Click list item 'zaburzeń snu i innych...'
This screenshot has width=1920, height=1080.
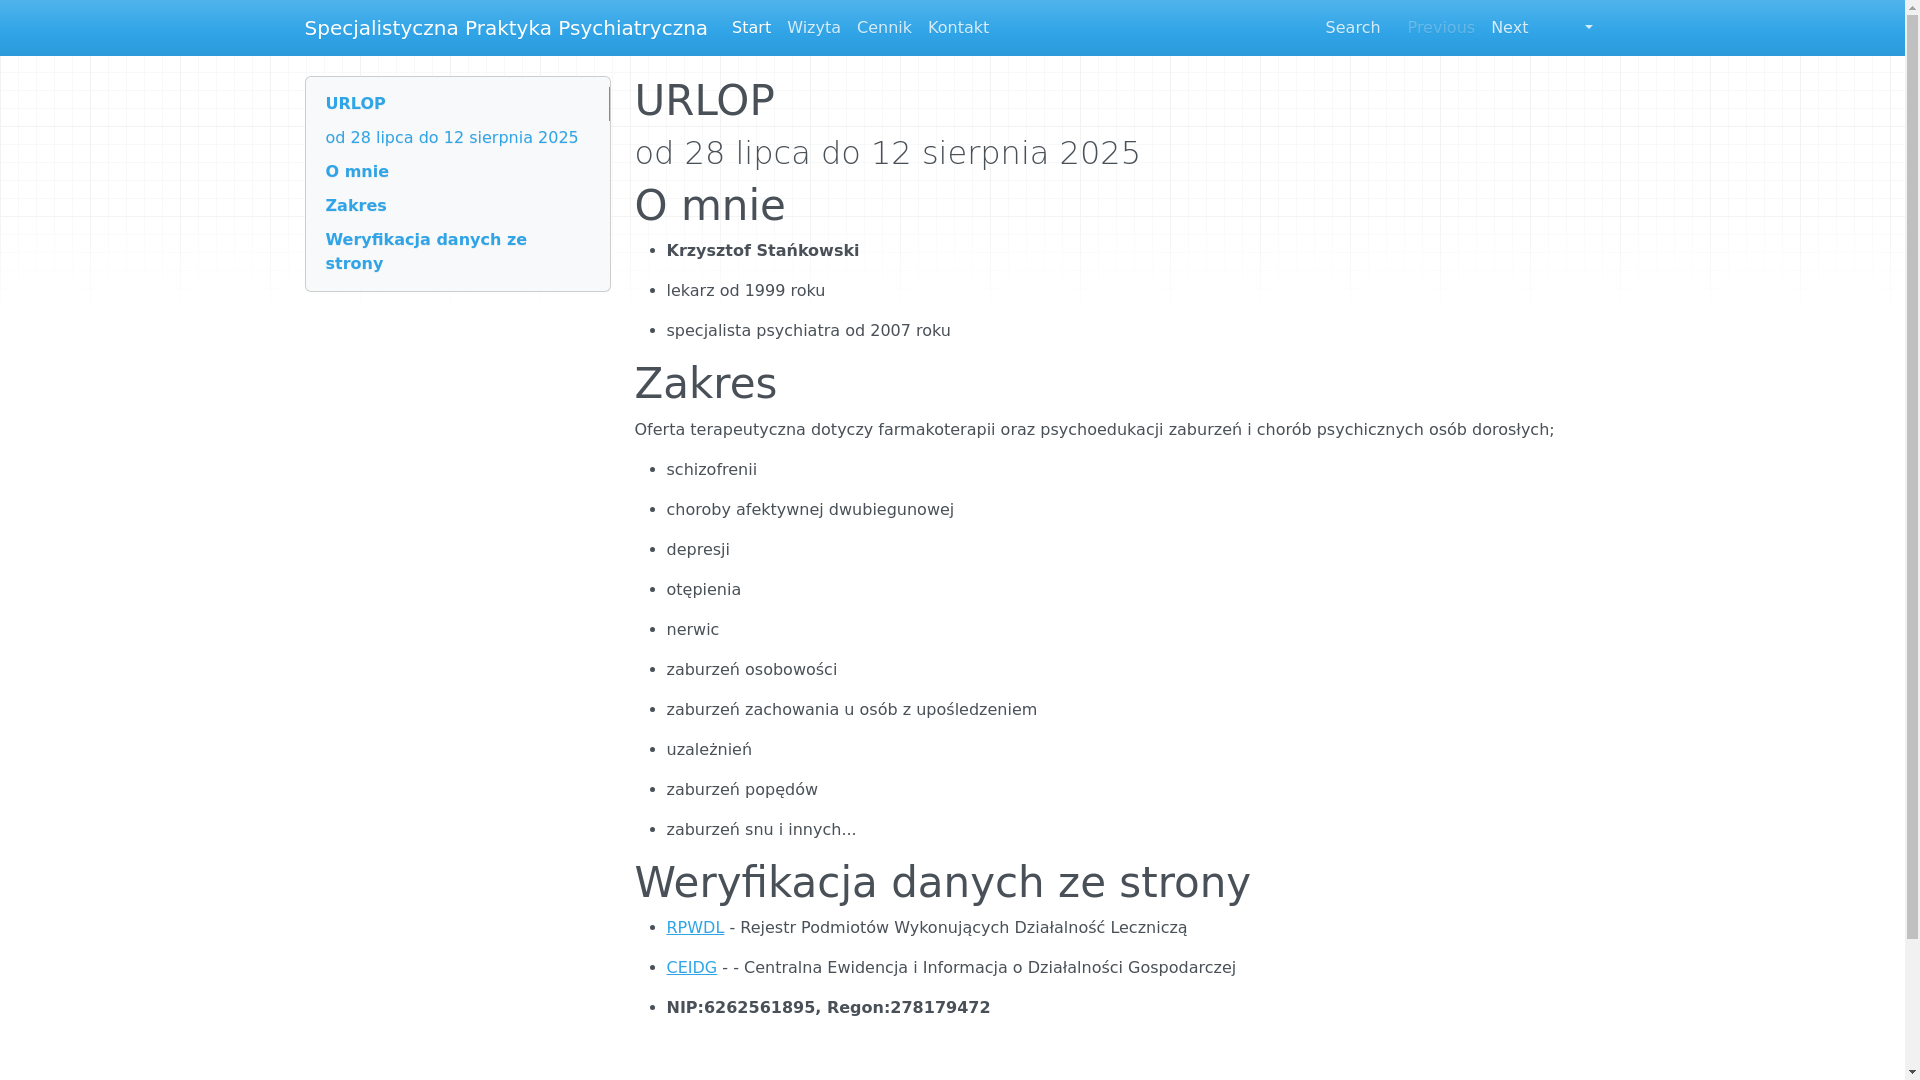[761, 830]
